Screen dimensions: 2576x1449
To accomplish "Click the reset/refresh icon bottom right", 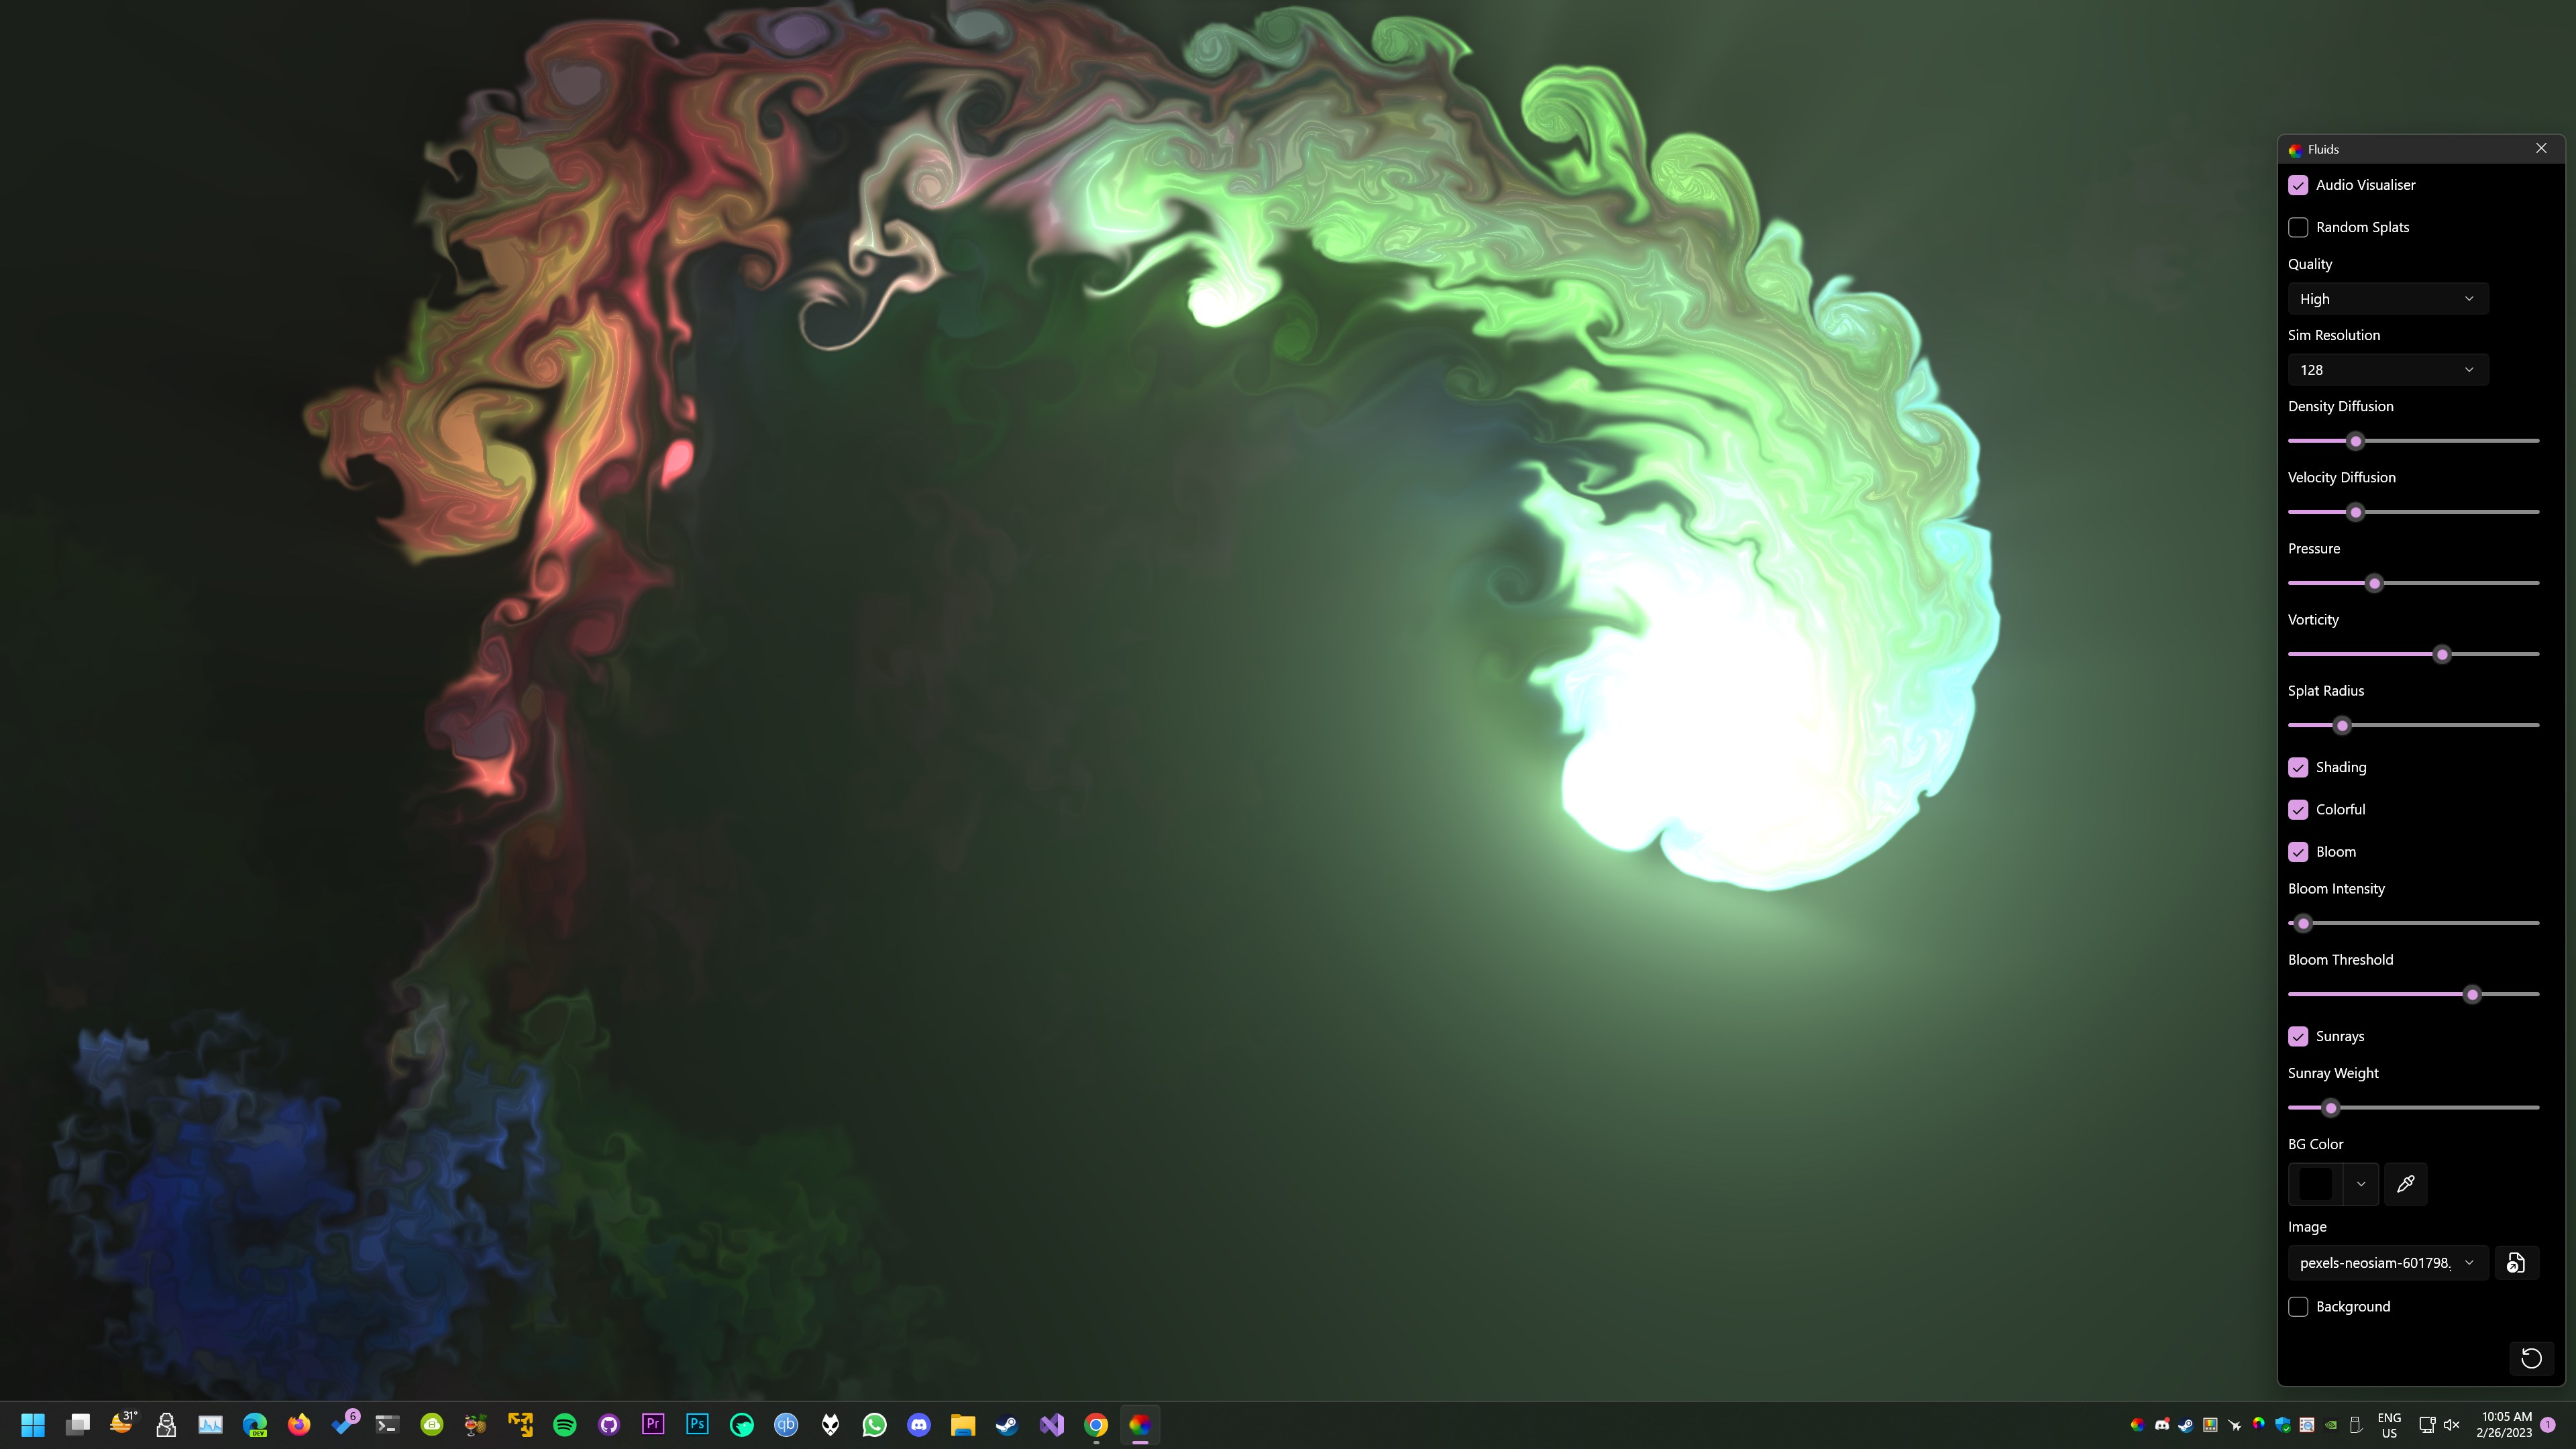I will click(2532, 1358).
